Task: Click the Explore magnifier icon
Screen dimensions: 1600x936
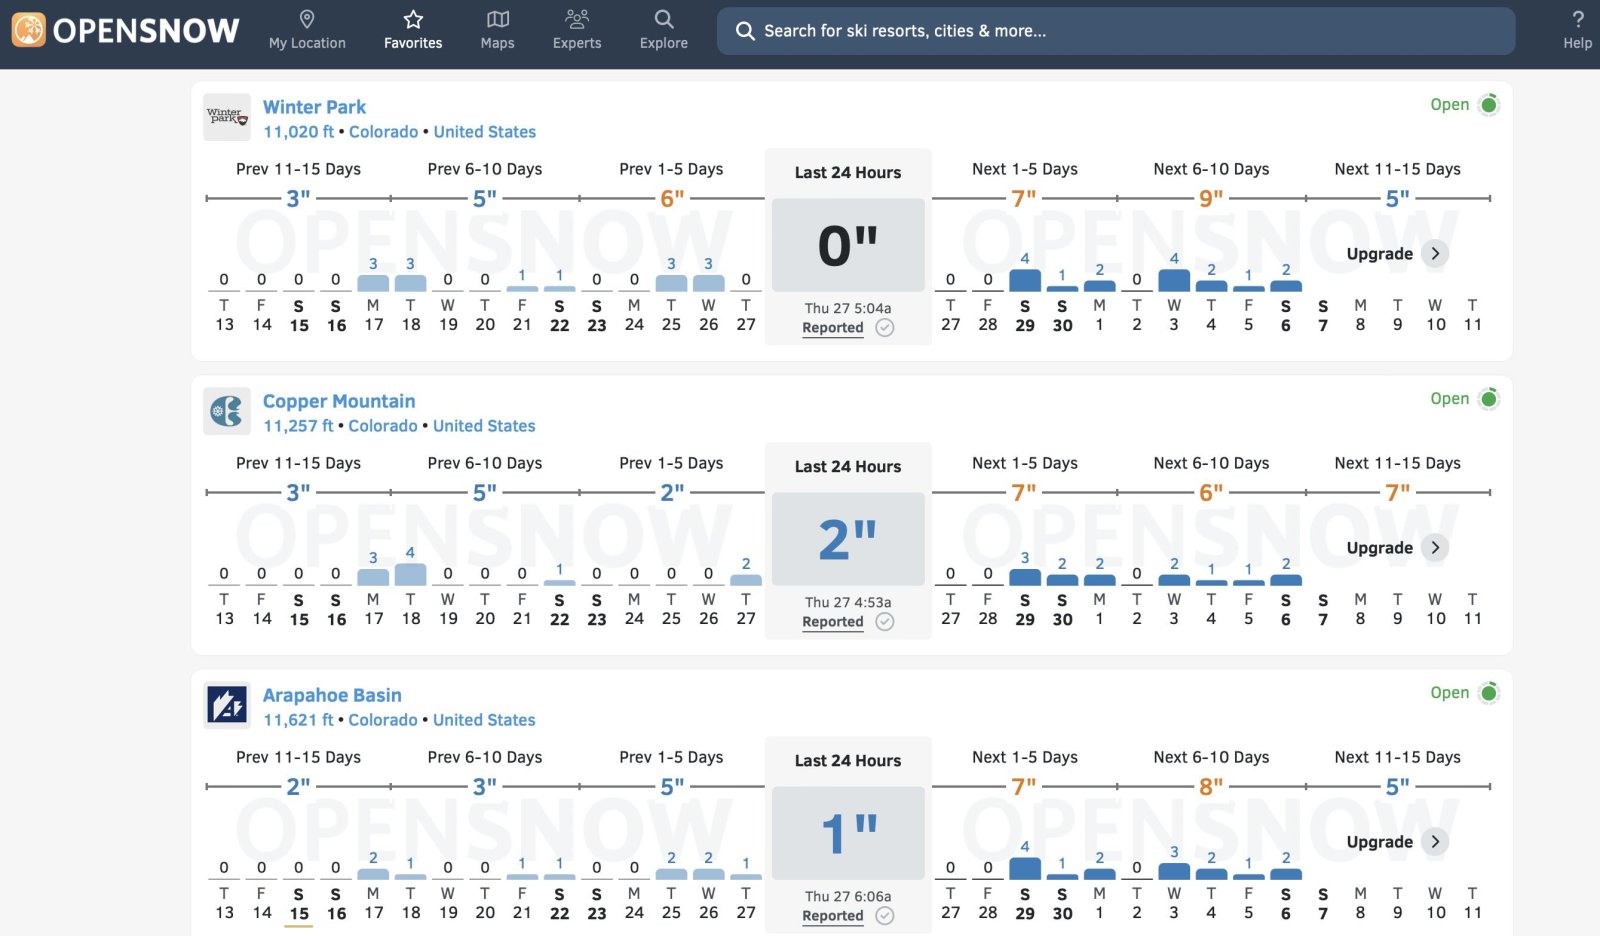Action: point(664,19)
